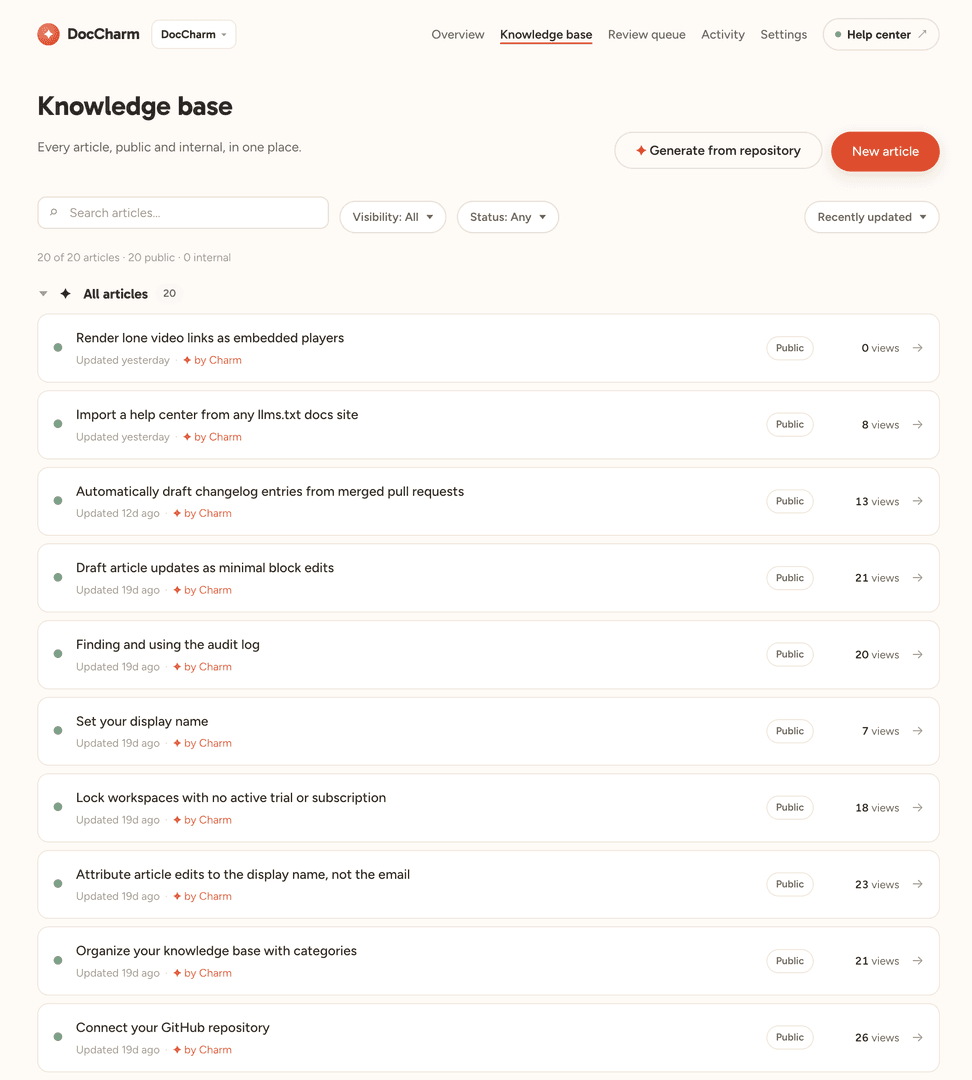Open the Visibility: All filter dropdown
The height and width of the screenshot is (1080, 972).
[393, 217]
